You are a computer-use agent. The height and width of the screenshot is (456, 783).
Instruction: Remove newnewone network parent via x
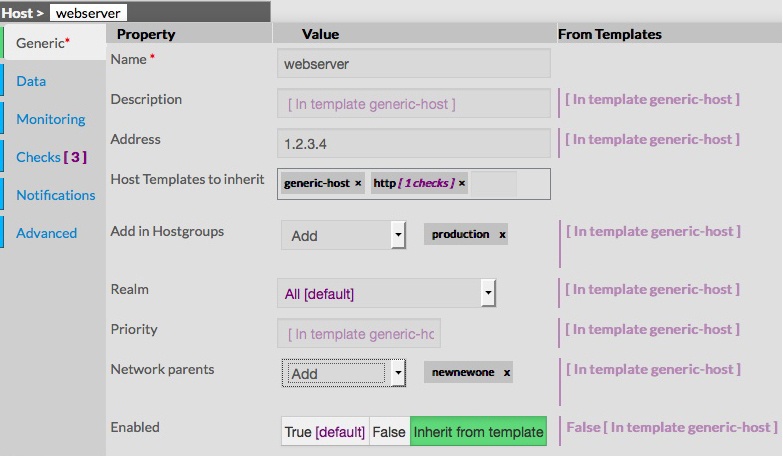coord(506,372)
